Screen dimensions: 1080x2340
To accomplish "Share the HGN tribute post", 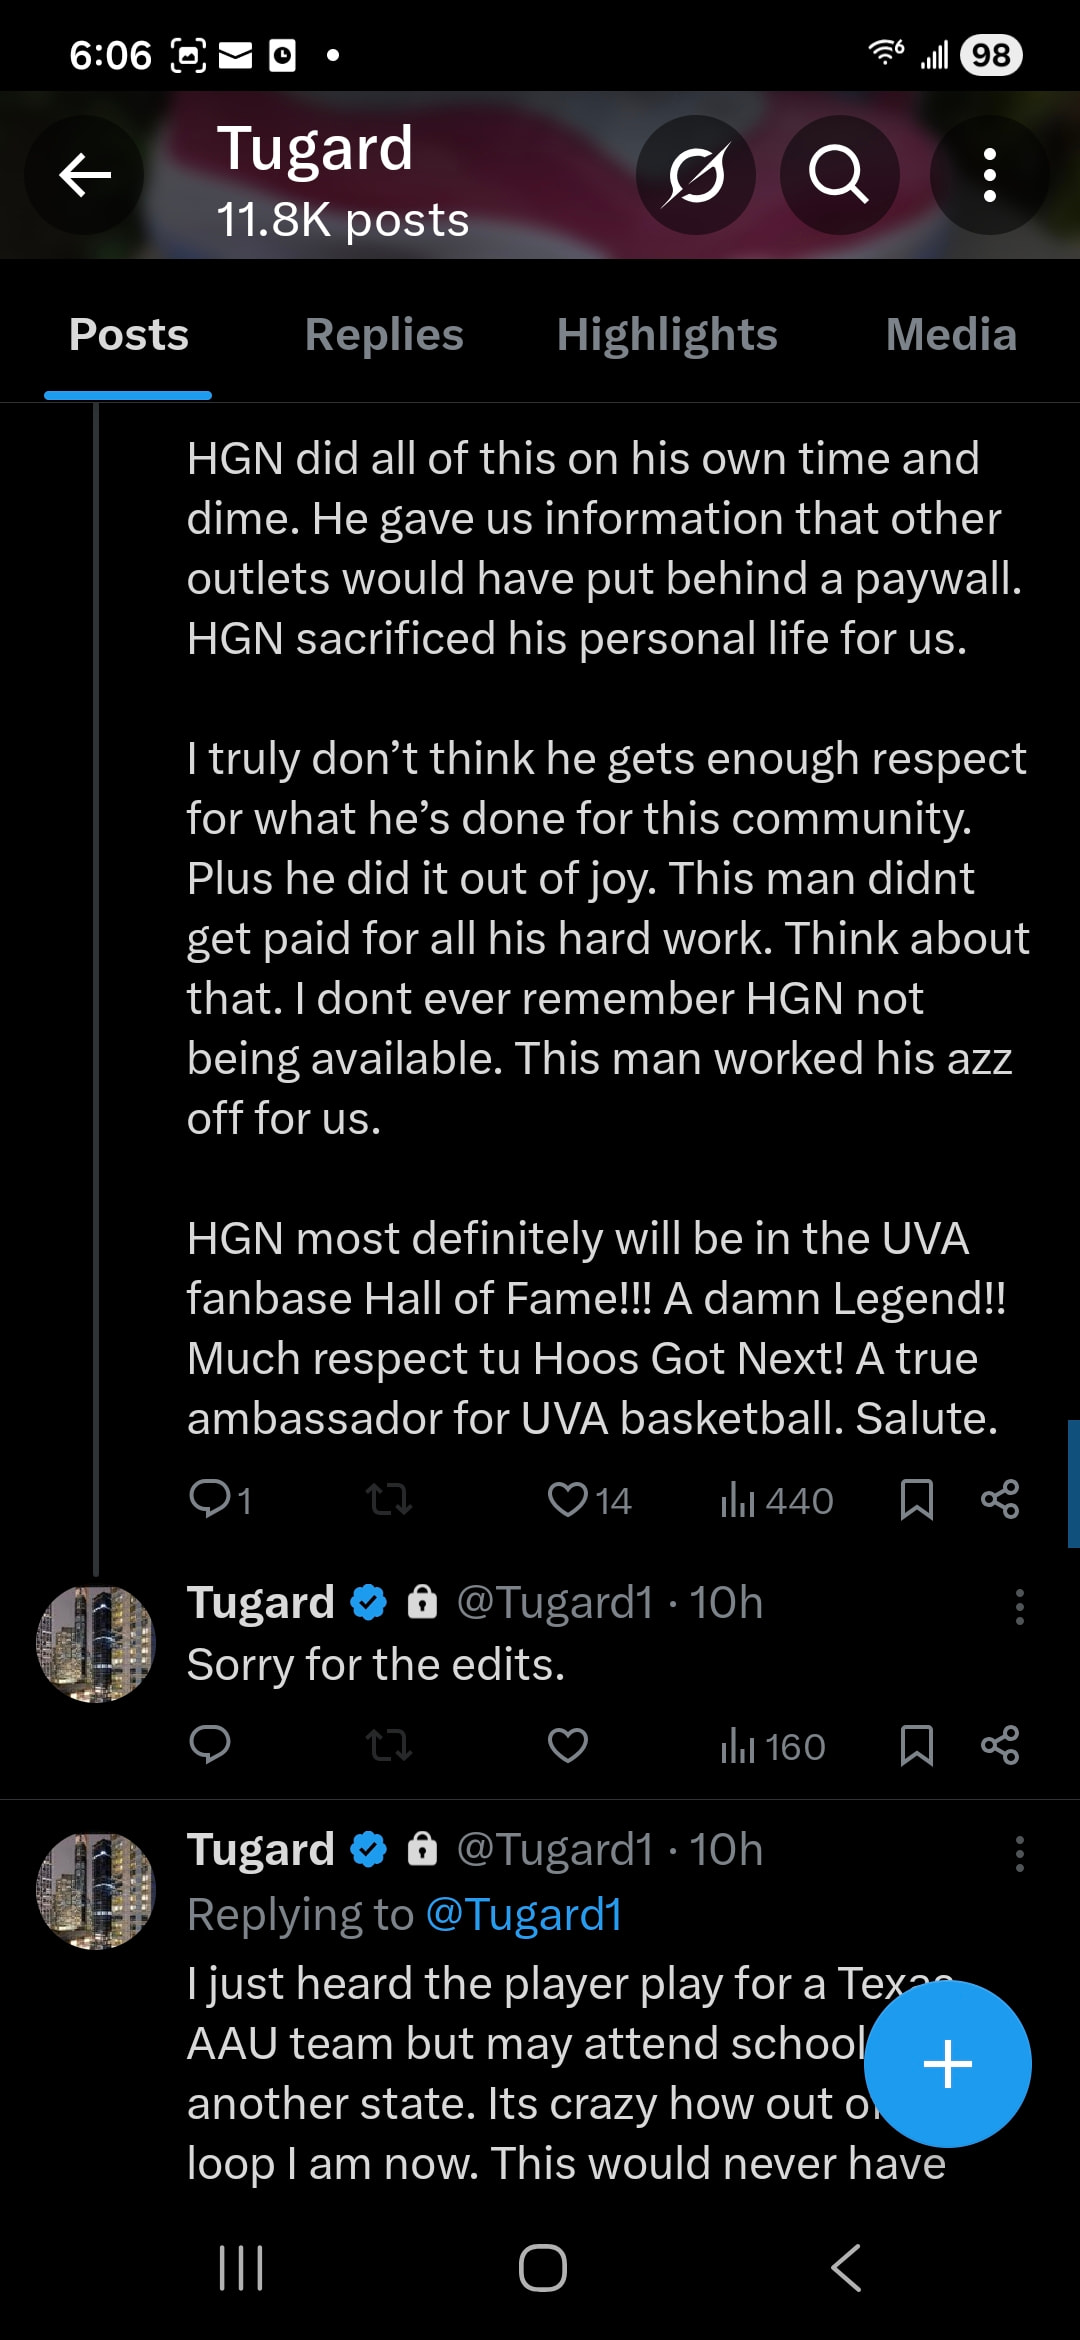I will coord(1000,1499).
